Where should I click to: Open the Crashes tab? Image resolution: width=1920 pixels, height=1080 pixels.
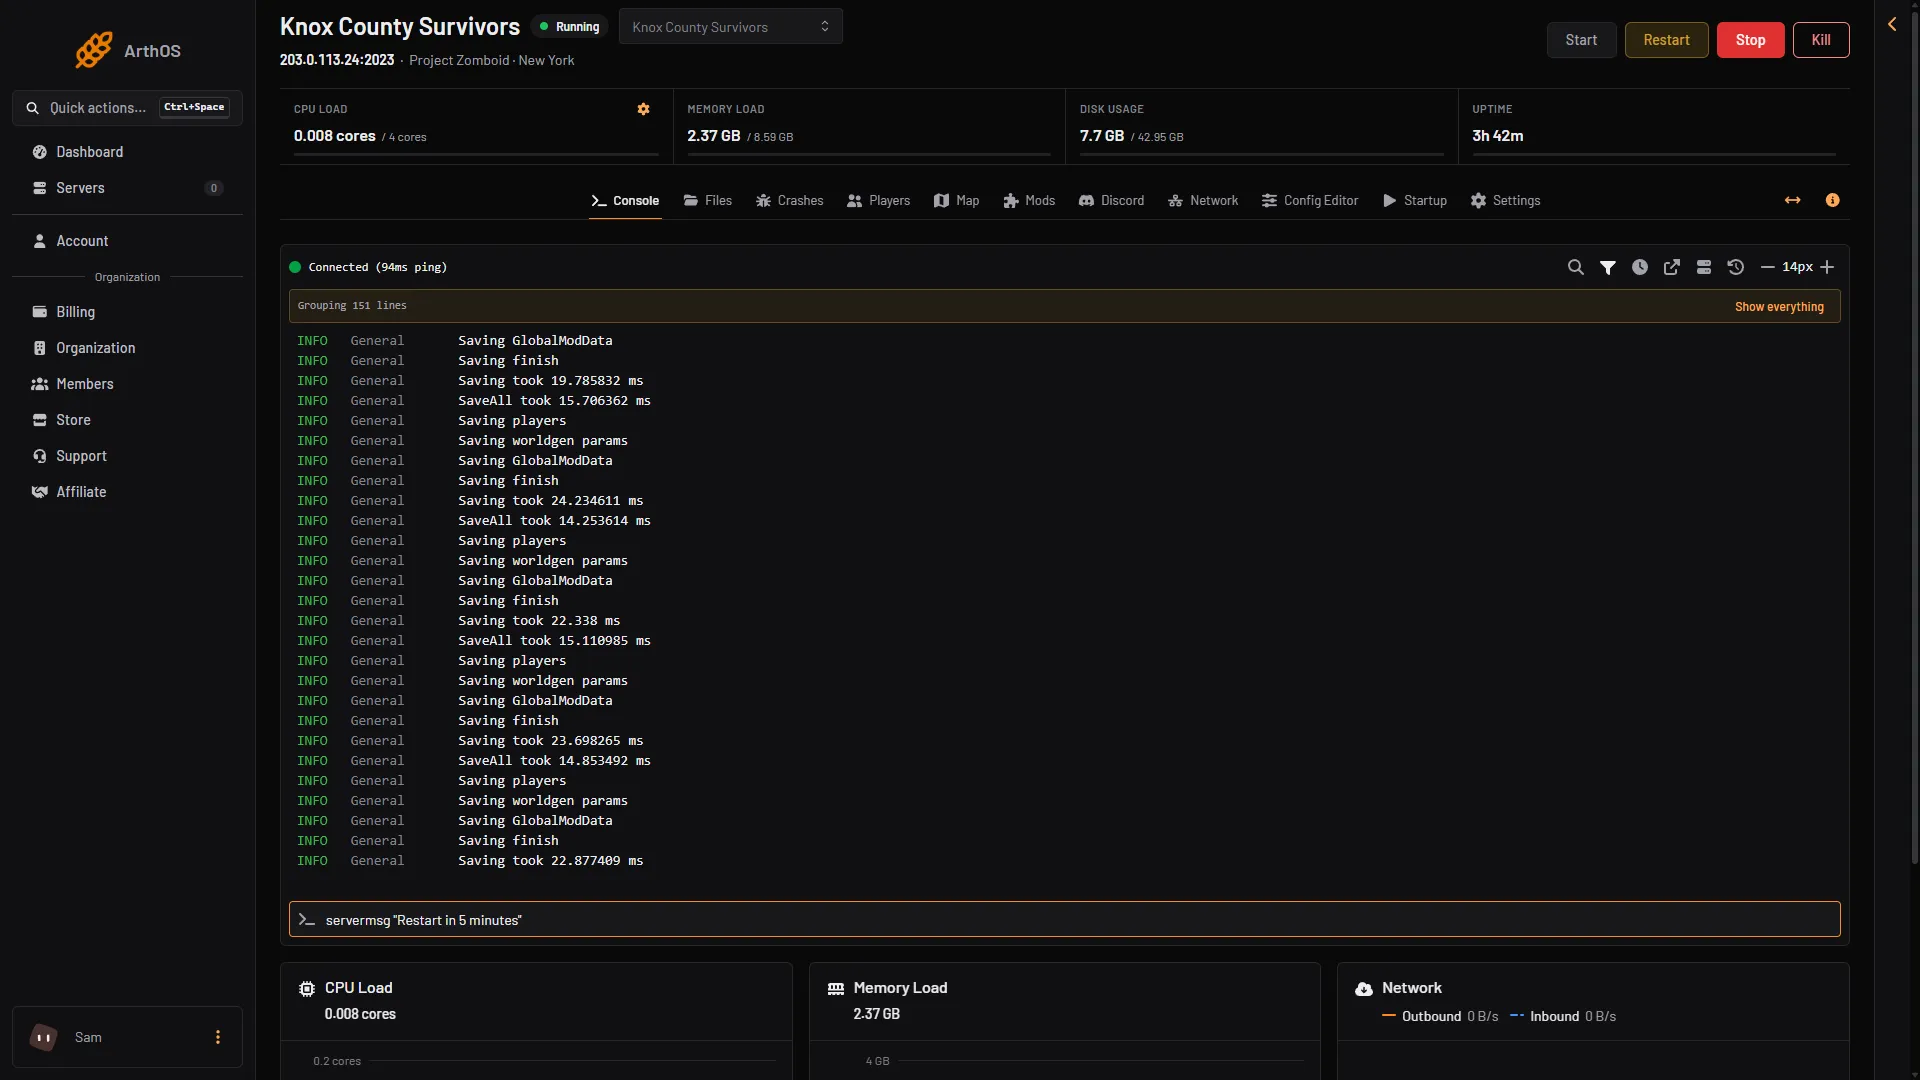point(789,200)
